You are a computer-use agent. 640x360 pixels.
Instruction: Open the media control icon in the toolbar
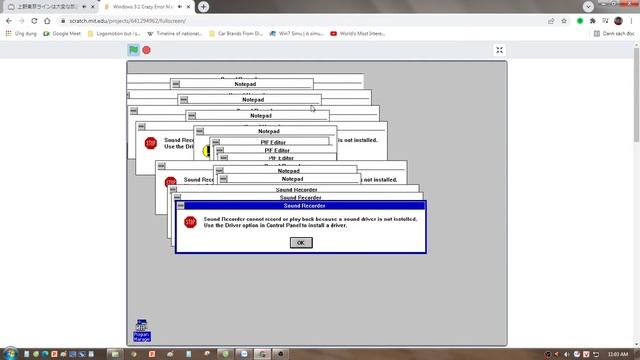pos(605,21)
